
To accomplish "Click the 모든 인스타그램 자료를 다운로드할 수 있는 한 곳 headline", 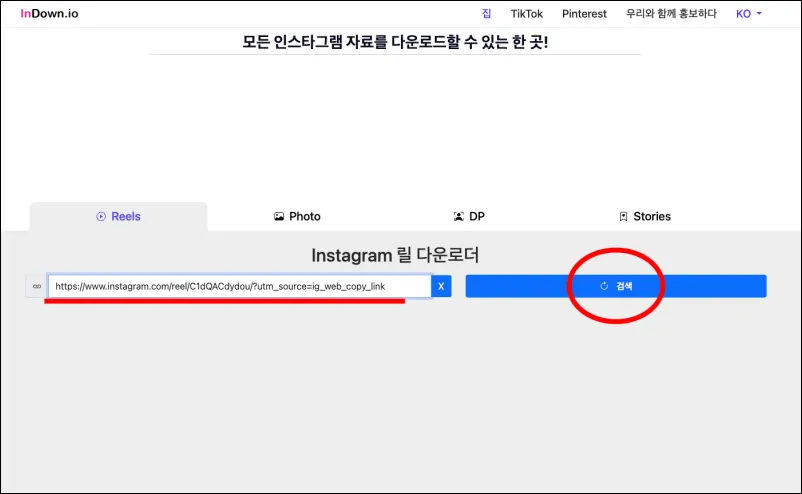I will coord(395,41).
